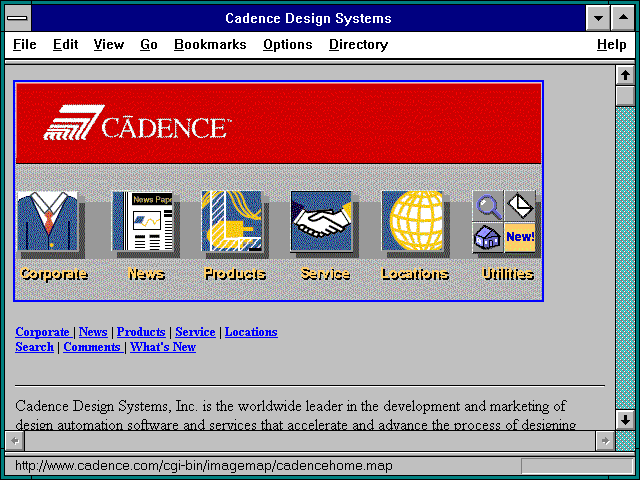The width and height of the screenshot is (640, 480).
Task: Open the File menu
Action: [x=24, y=44]
